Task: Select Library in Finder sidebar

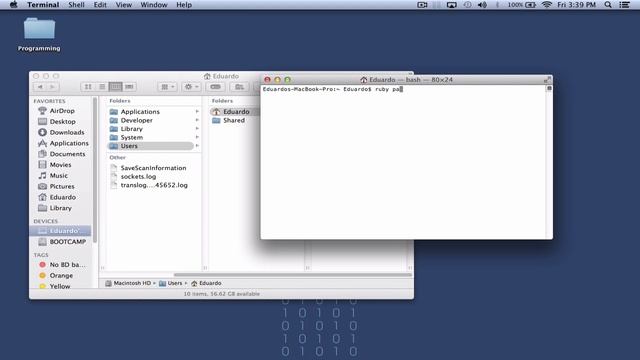Action: (x=61, y=208)
